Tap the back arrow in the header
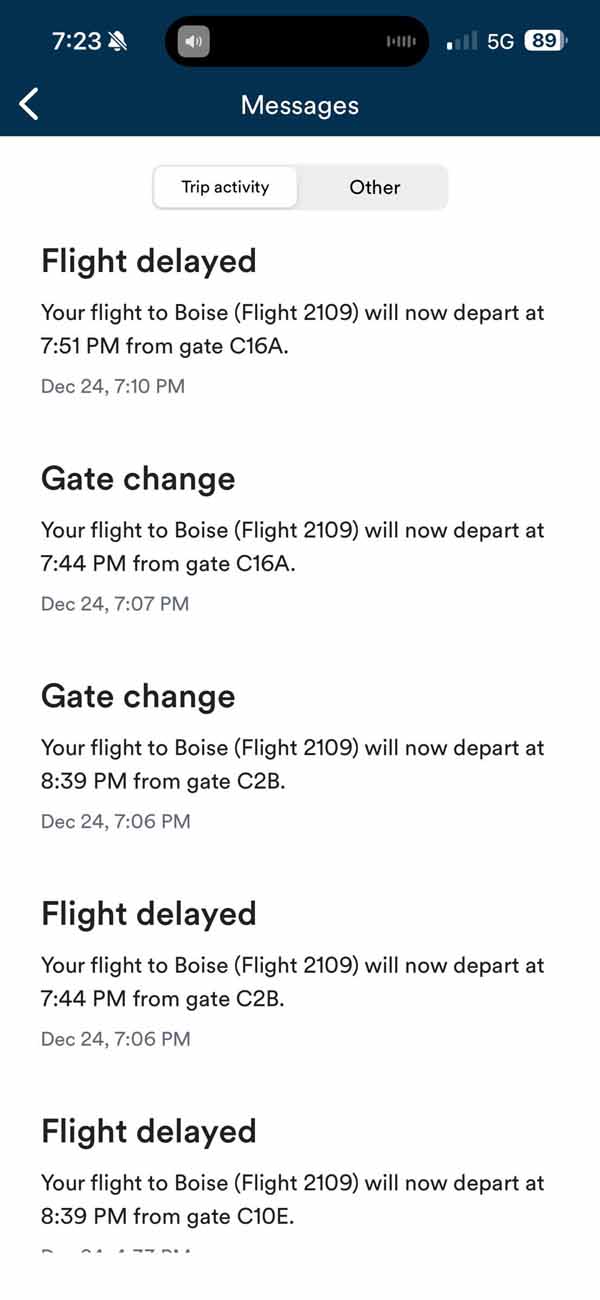The height and width of the screenshot is (1300, 600). [x=30, y=104]
